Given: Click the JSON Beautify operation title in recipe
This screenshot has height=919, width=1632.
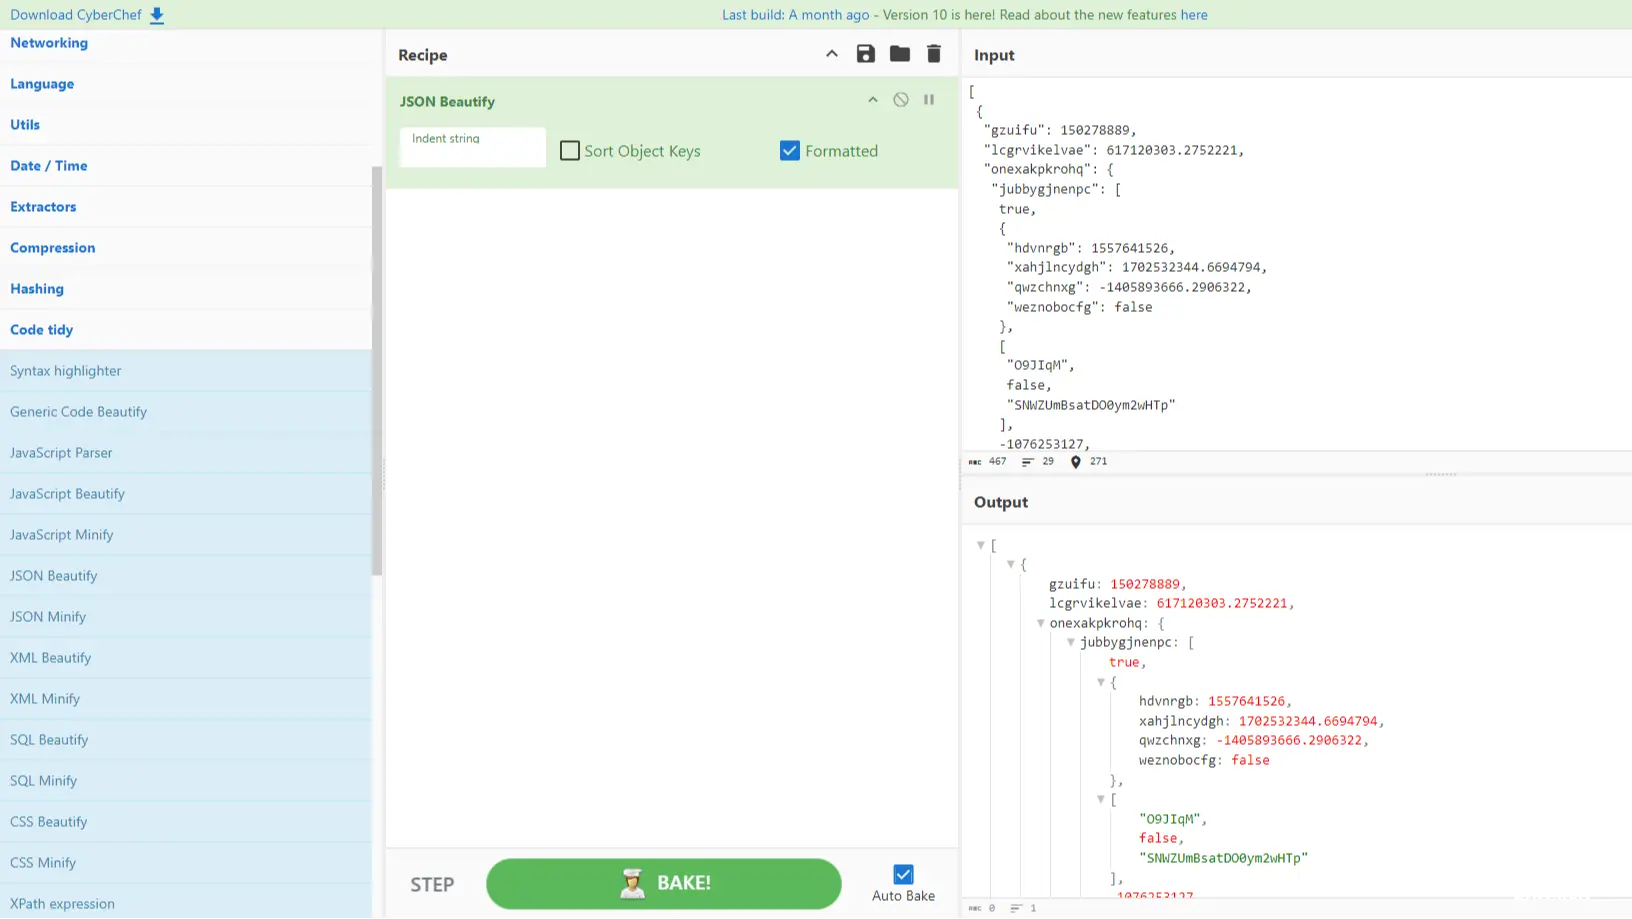Looking at the screenshot, I should [447, 102].
